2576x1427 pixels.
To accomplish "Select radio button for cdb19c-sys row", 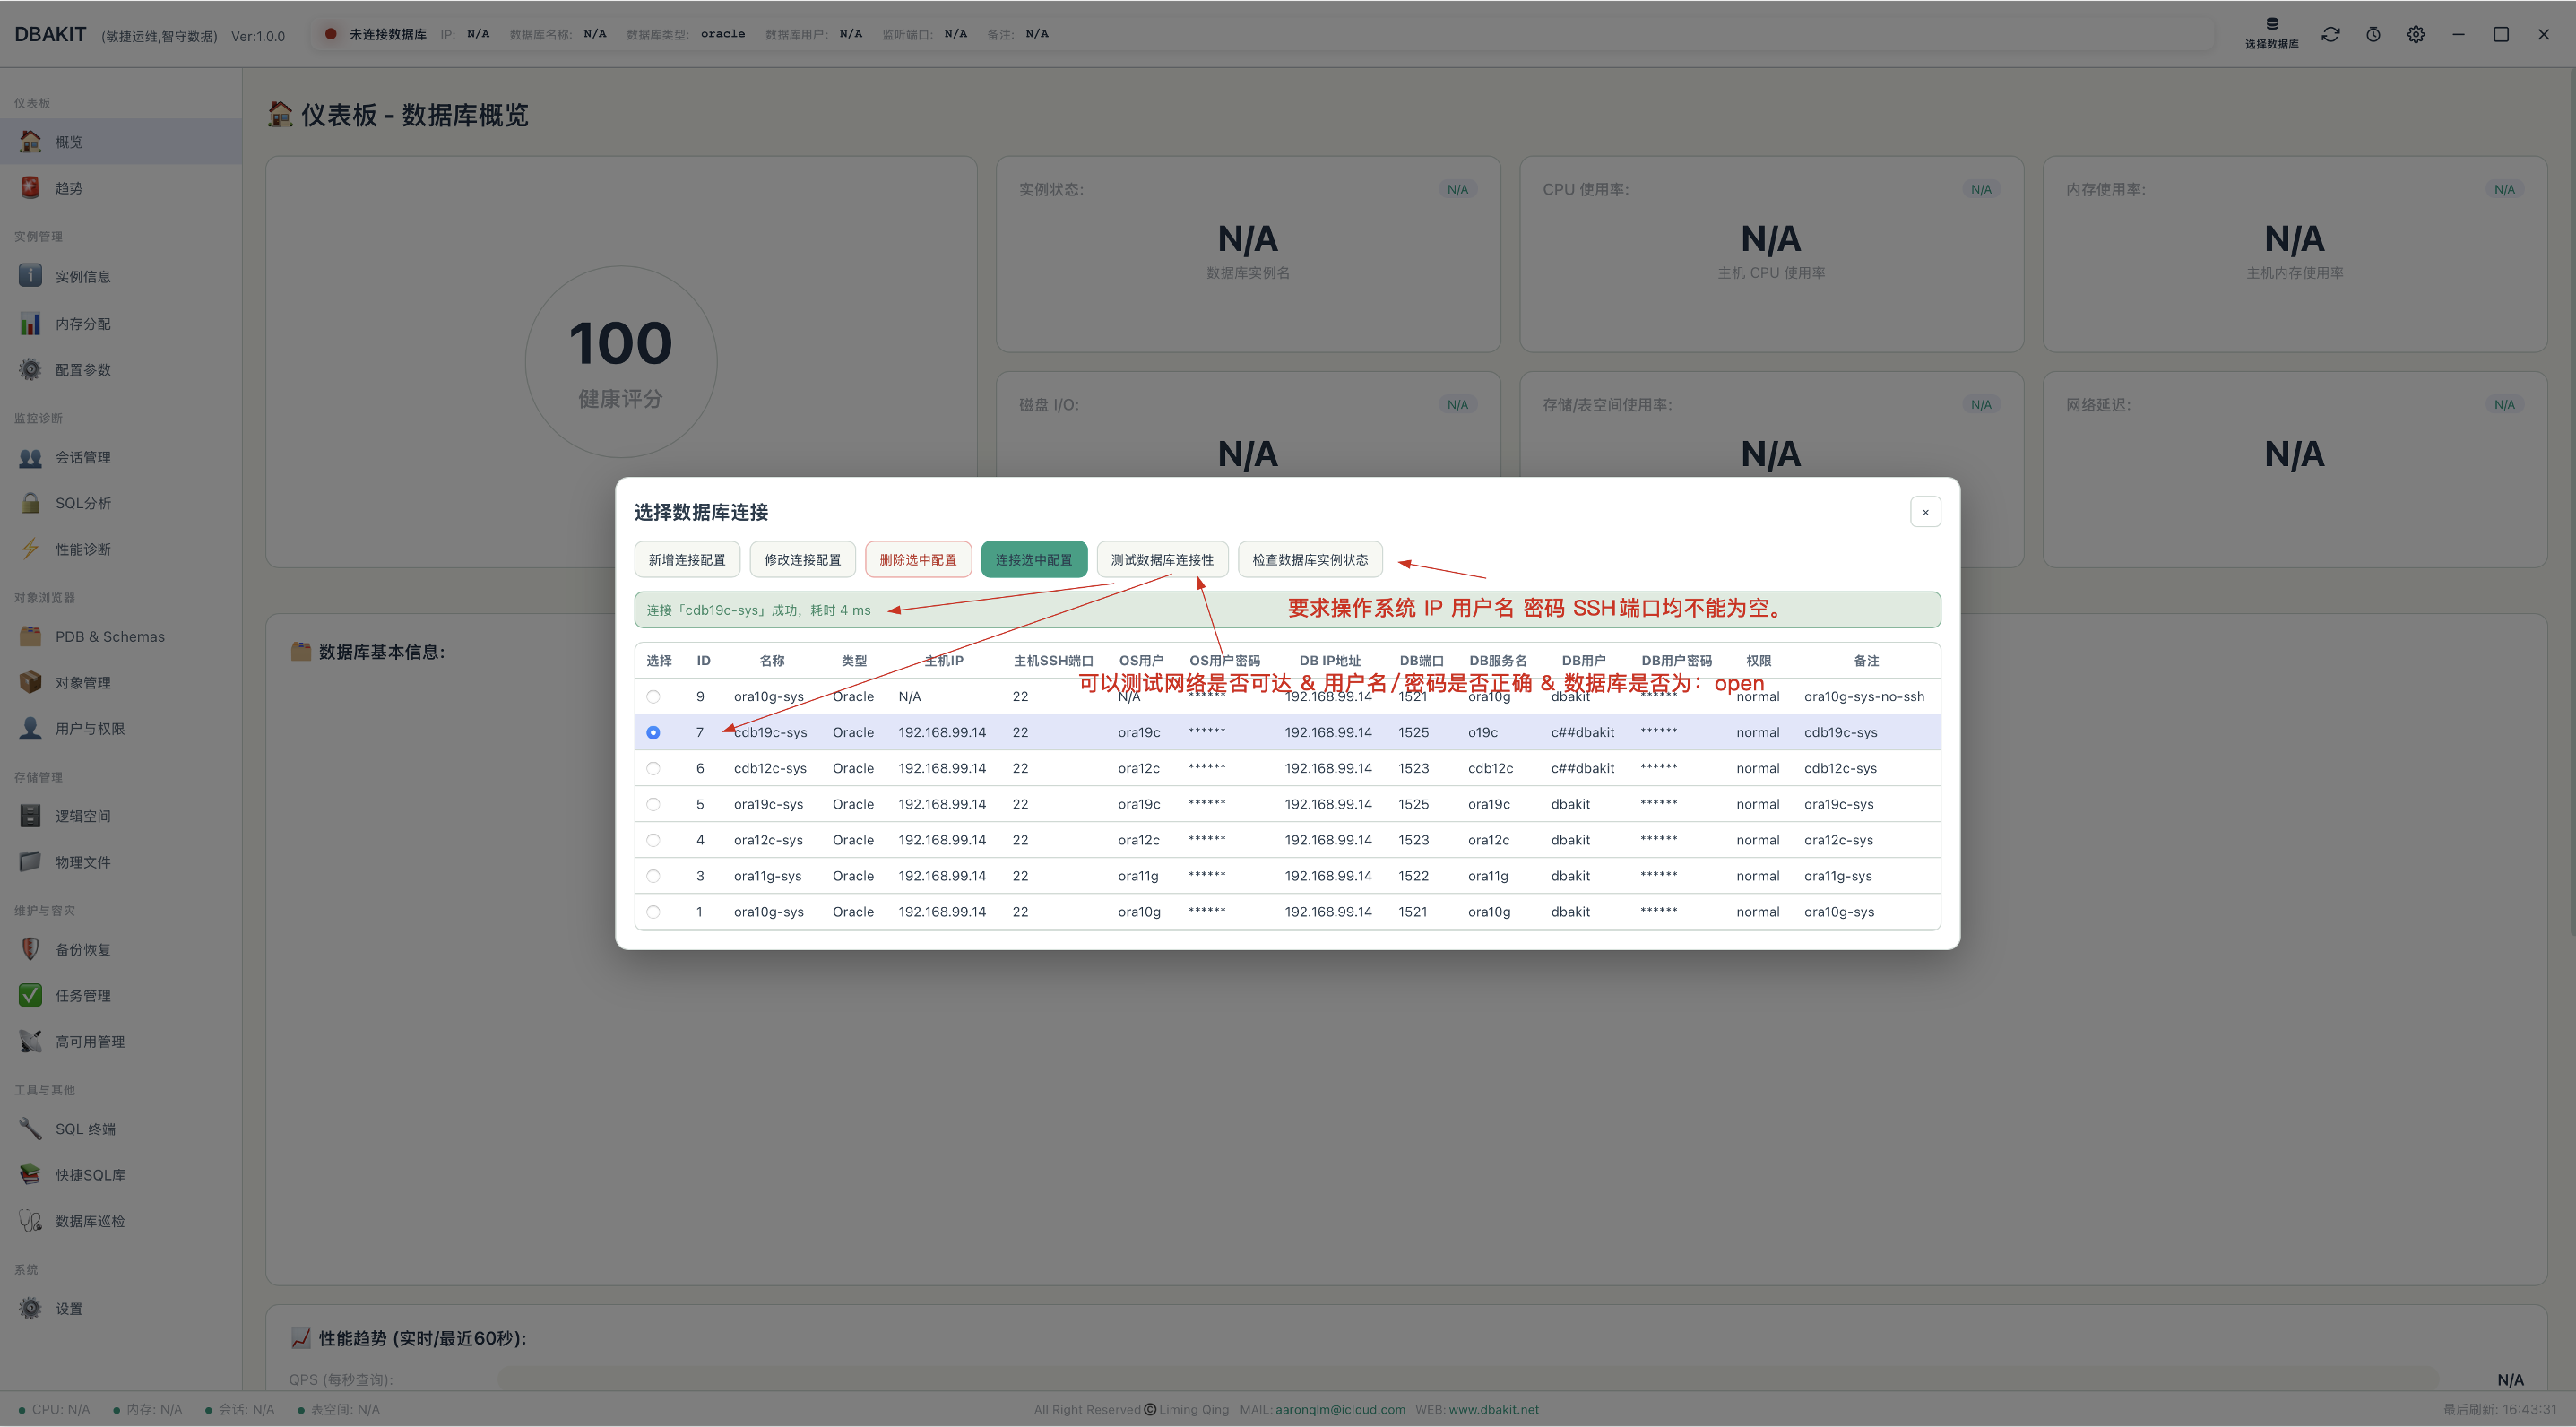I will 653,732.
